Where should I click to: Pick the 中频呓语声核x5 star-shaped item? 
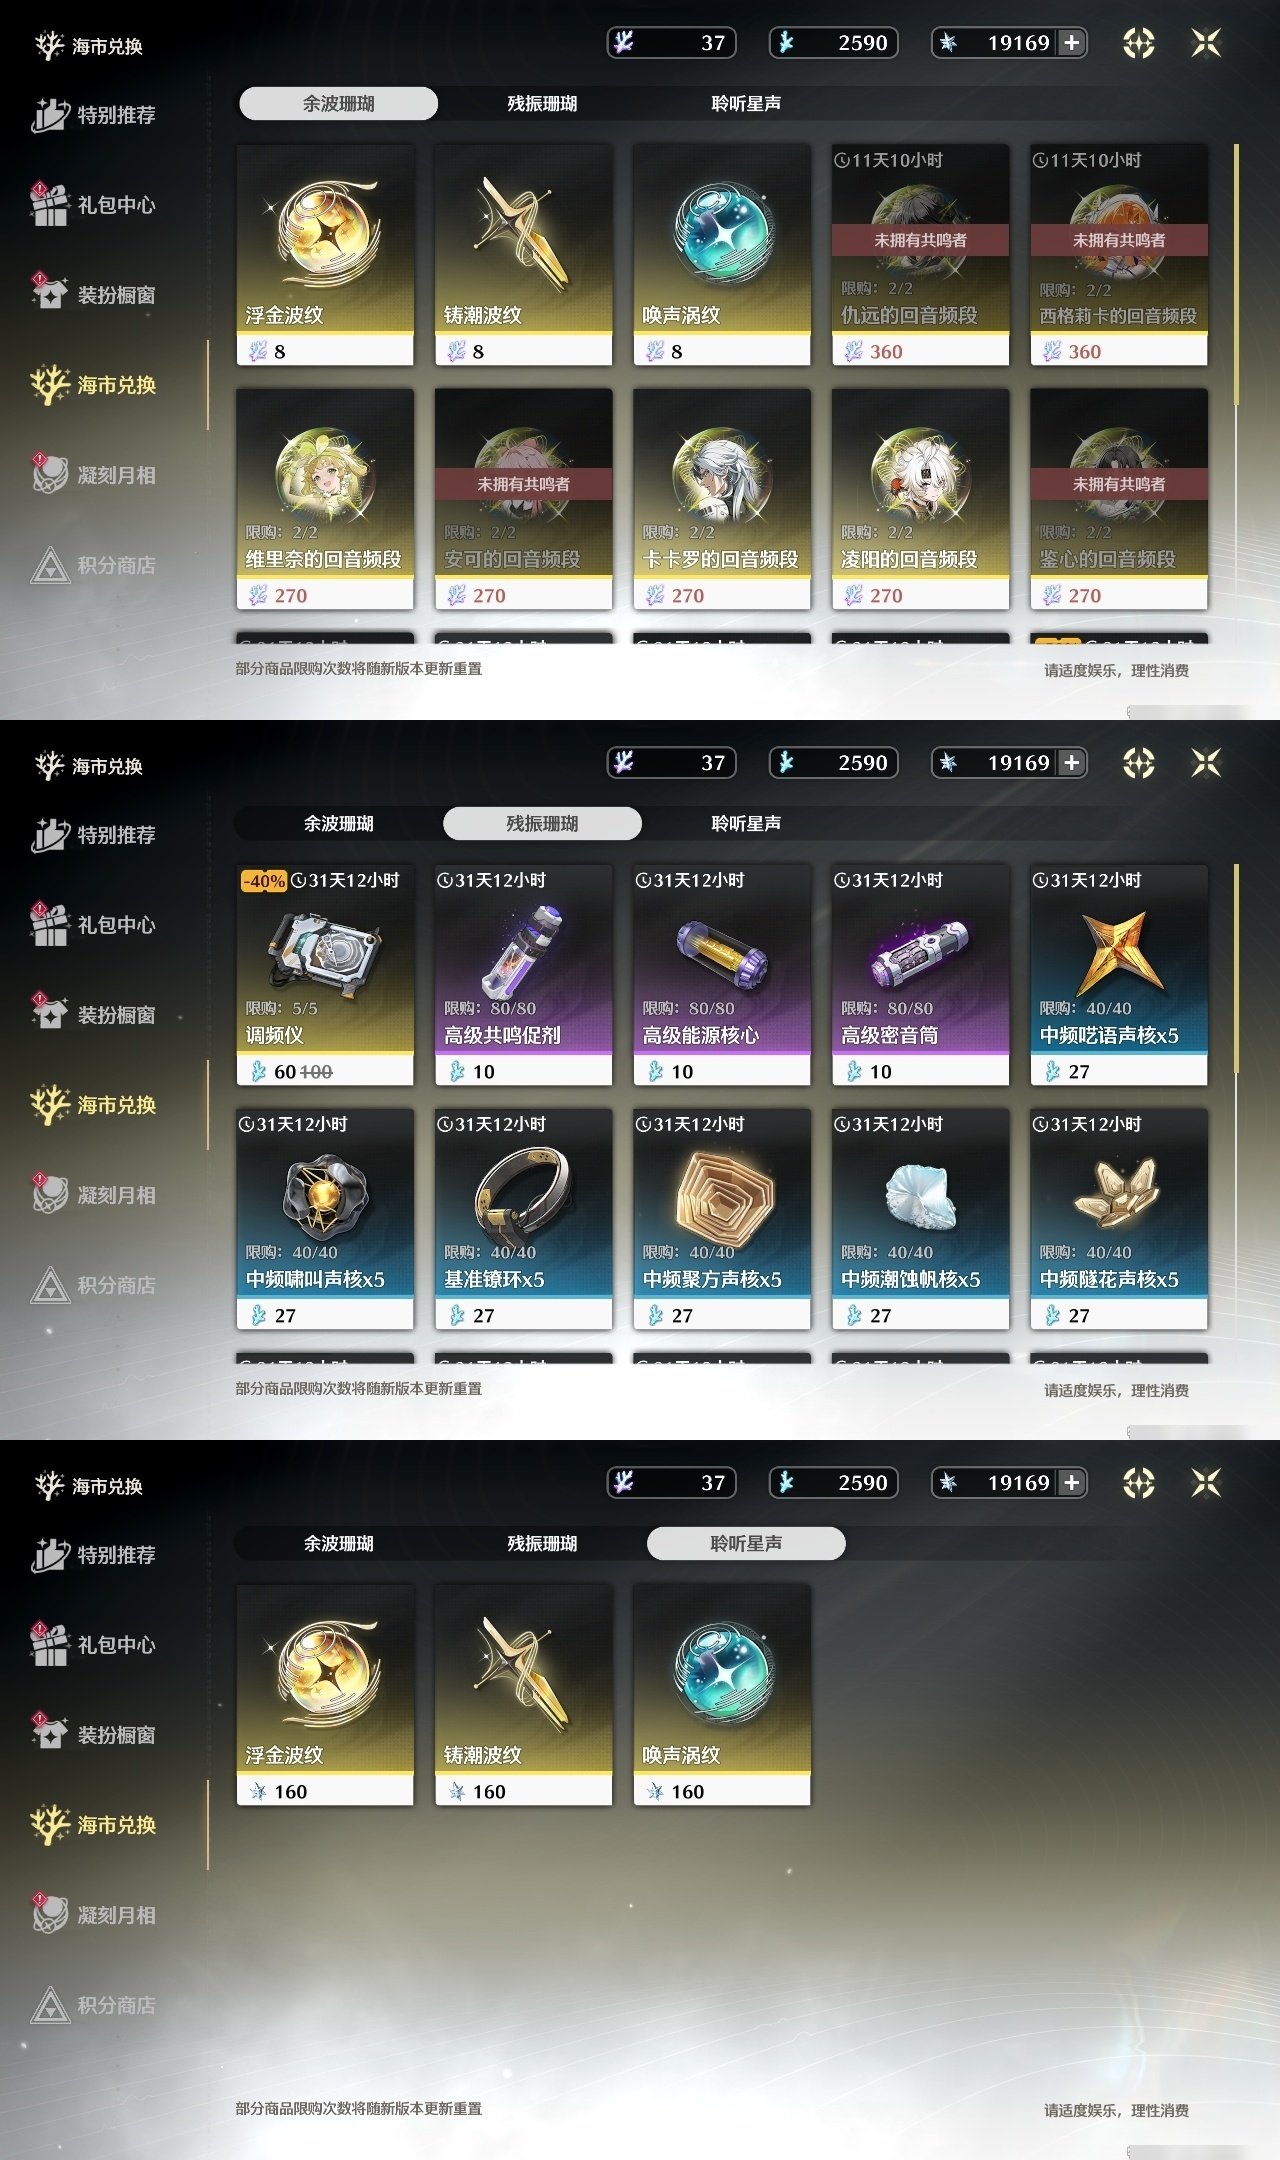(x=1119, y=975)
